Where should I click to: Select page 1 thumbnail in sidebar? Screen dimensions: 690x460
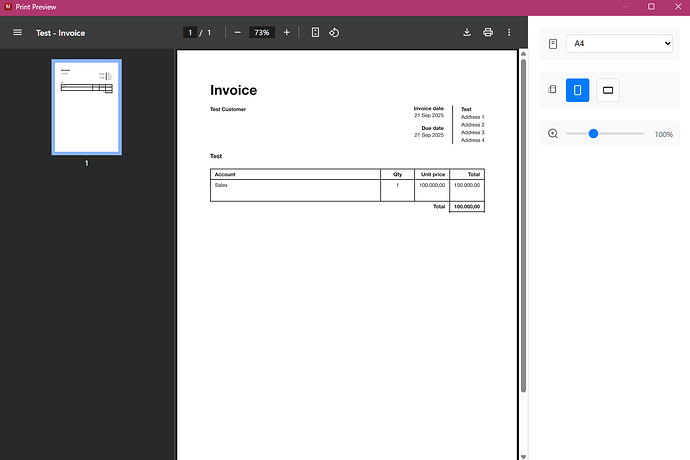tap(87, 107)
